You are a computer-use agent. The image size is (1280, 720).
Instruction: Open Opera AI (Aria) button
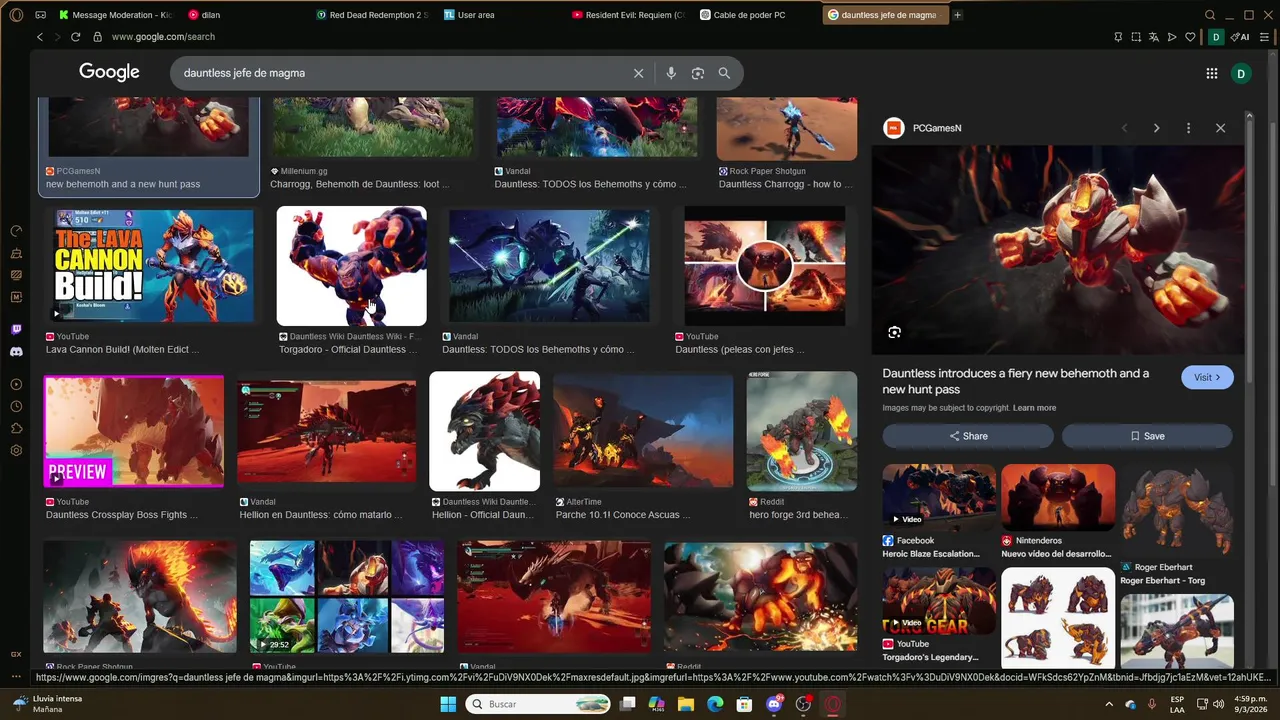[1241, 37]
